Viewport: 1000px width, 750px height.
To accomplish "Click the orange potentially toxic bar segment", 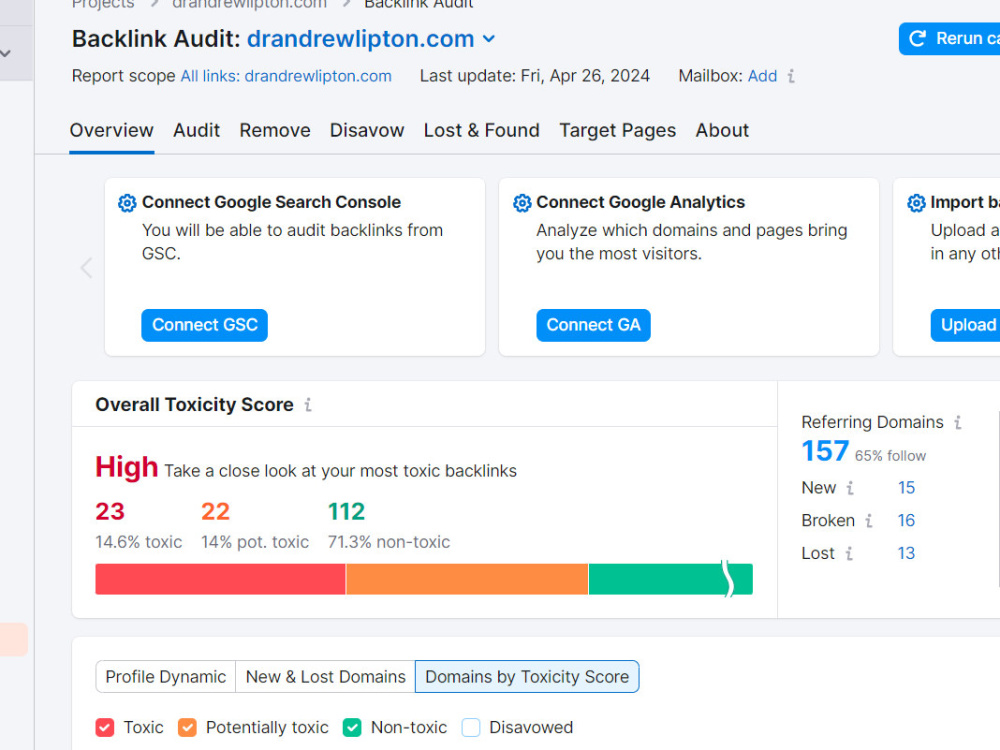I will point(467,579).
